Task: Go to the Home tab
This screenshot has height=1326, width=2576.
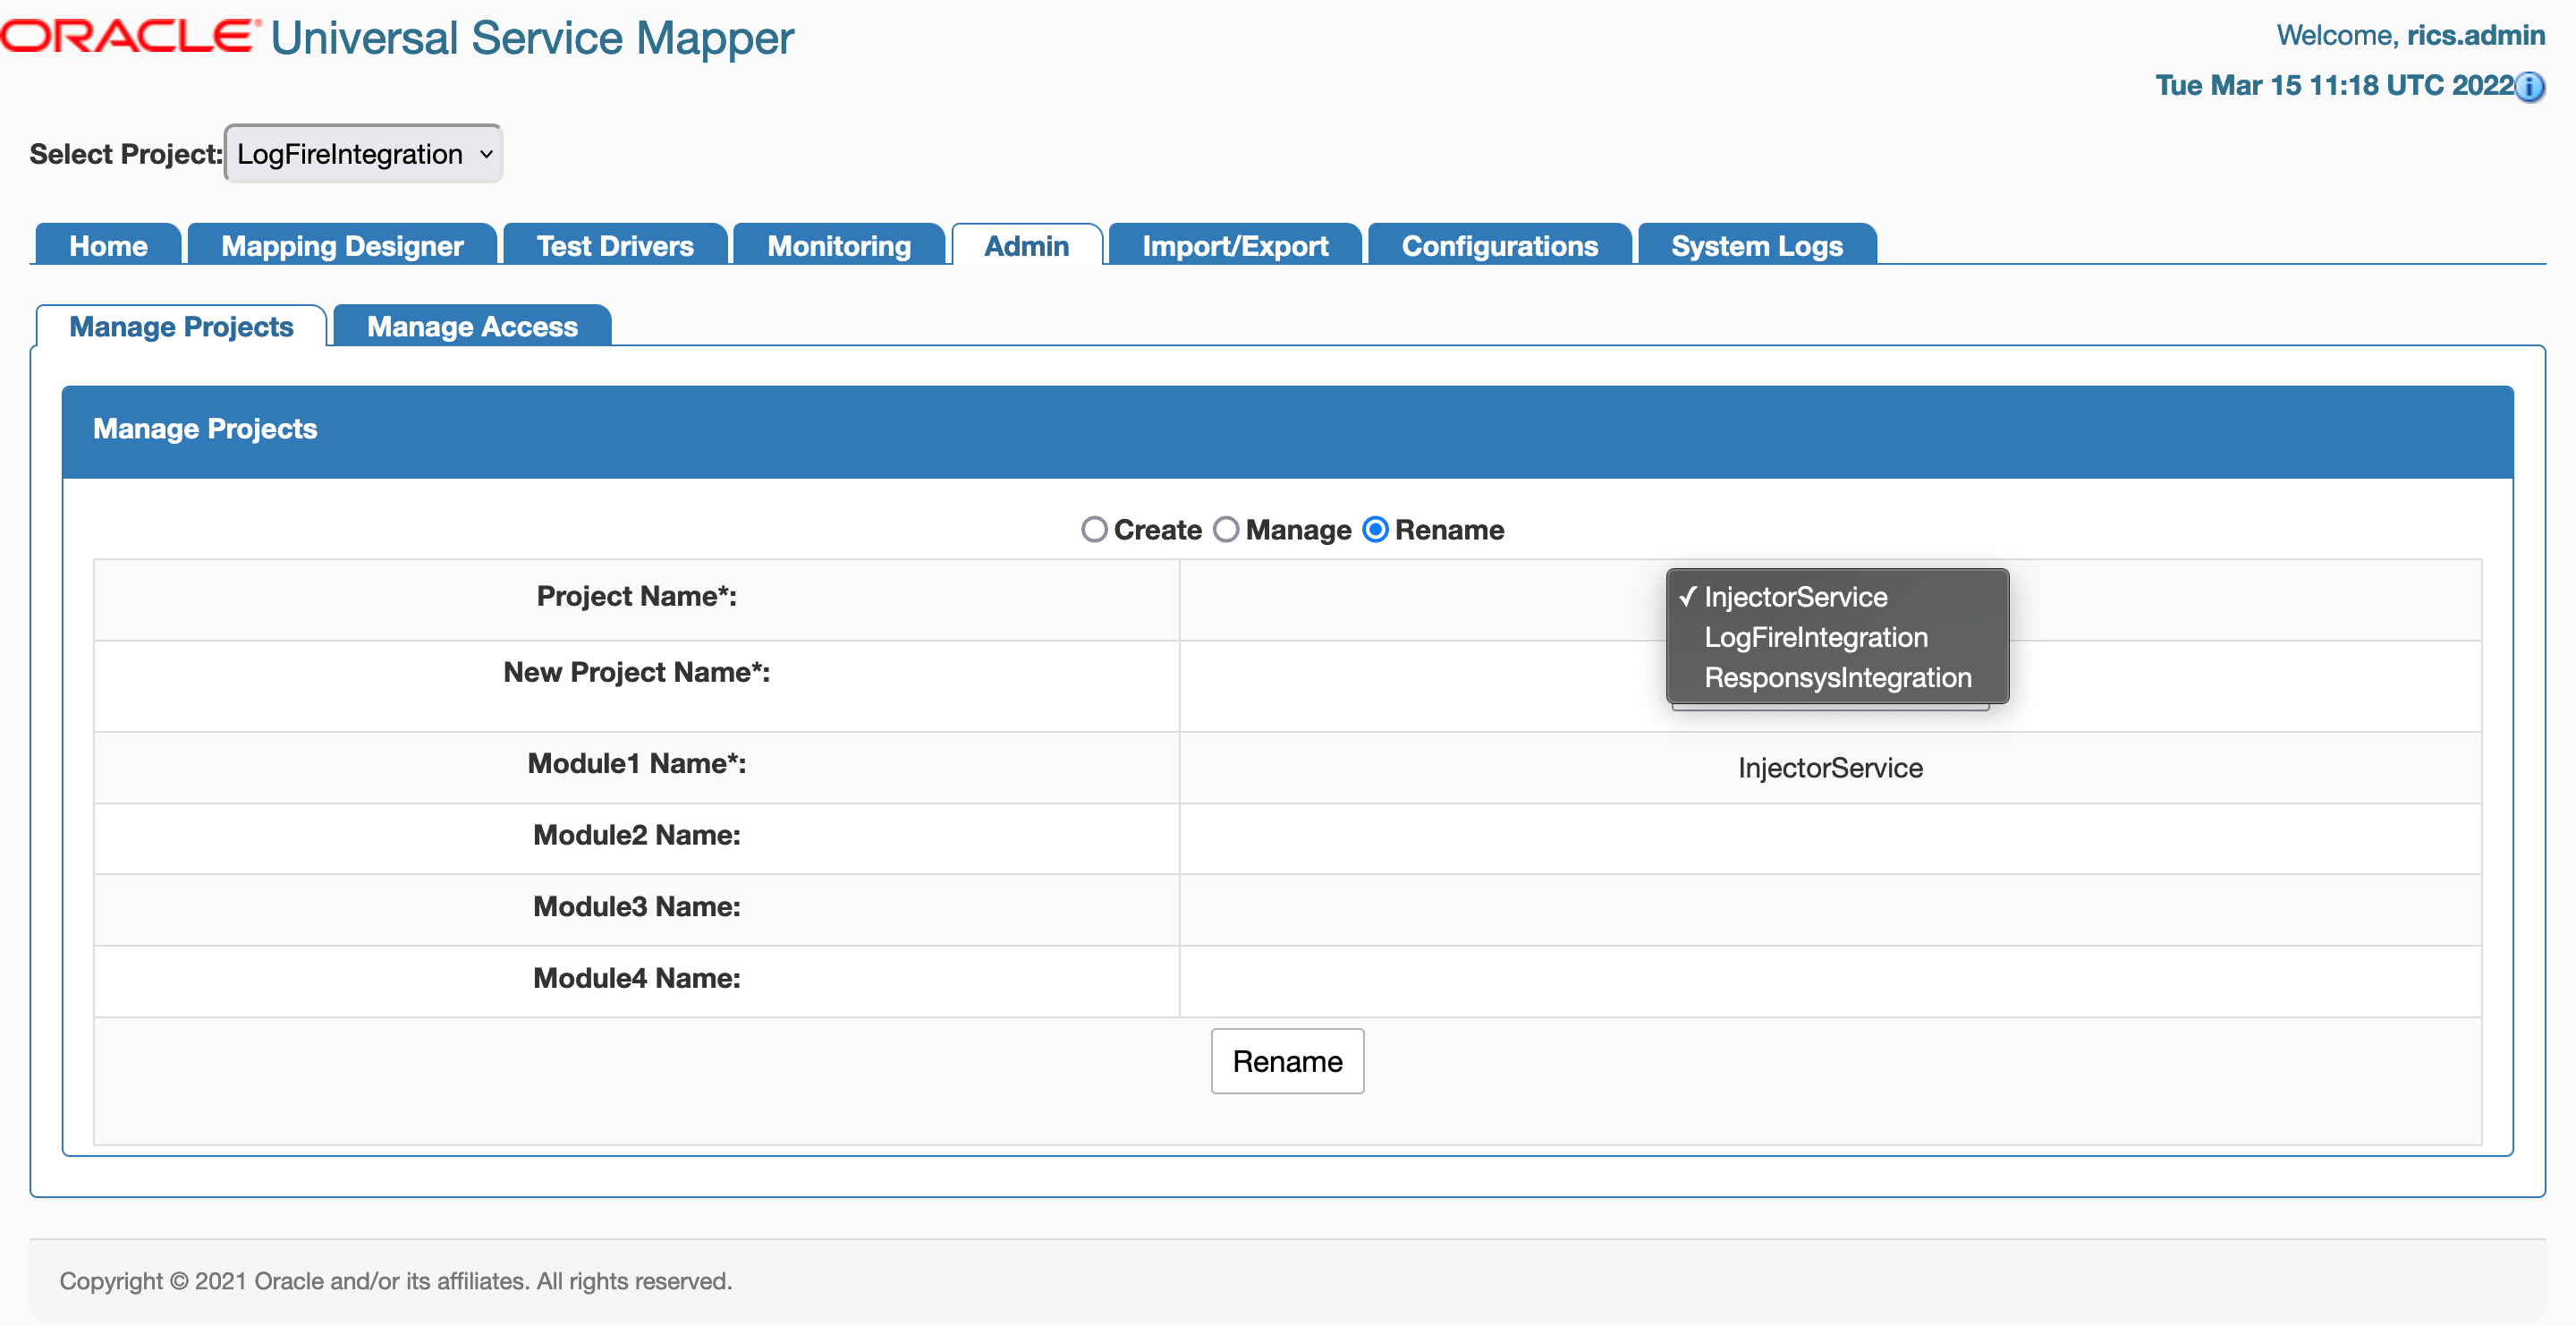Action: 108,246
